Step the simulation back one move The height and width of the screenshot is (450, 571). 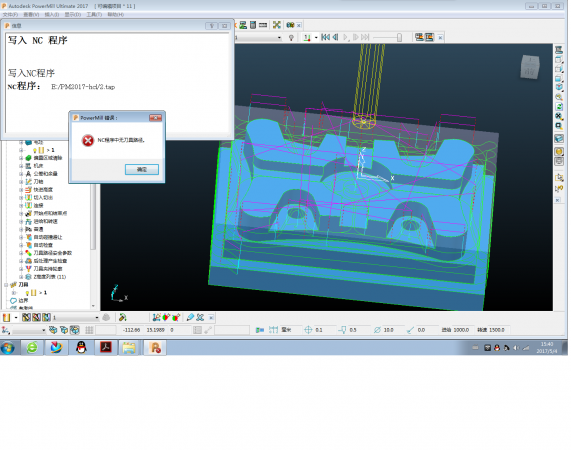(x=335, y=37)
